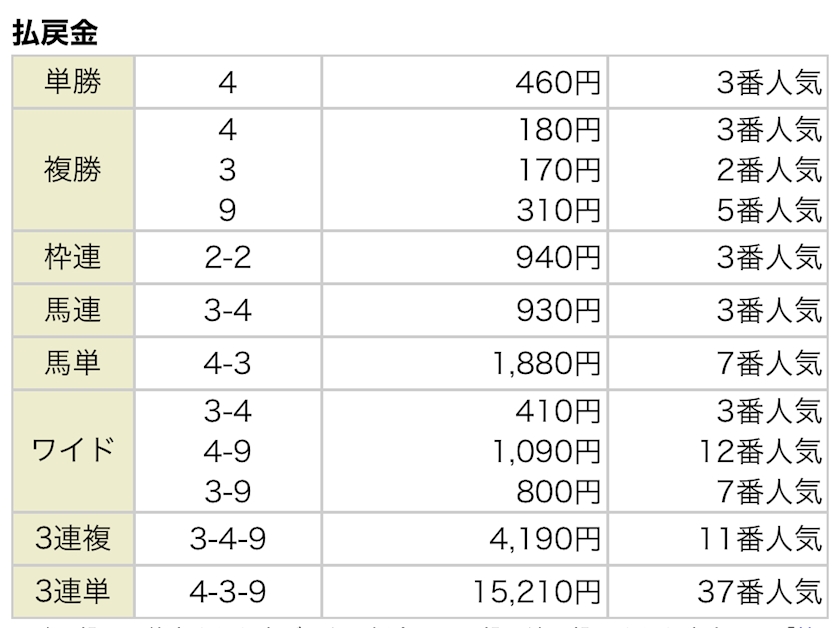Screen dimensions: 840x628
Task: Click the 12番人気 popularity cell
Action: 761,451
